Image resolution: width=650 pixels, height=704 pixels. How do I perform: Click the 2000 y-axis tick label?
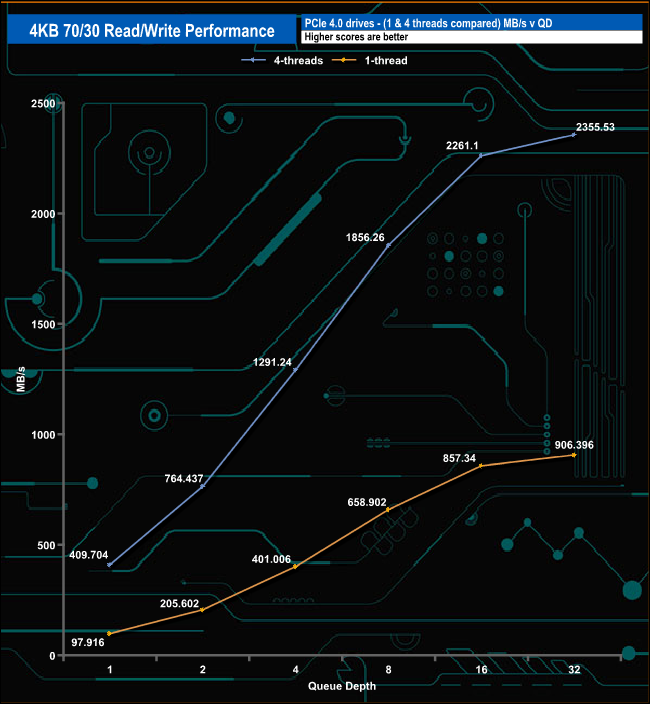pos(43,214)
